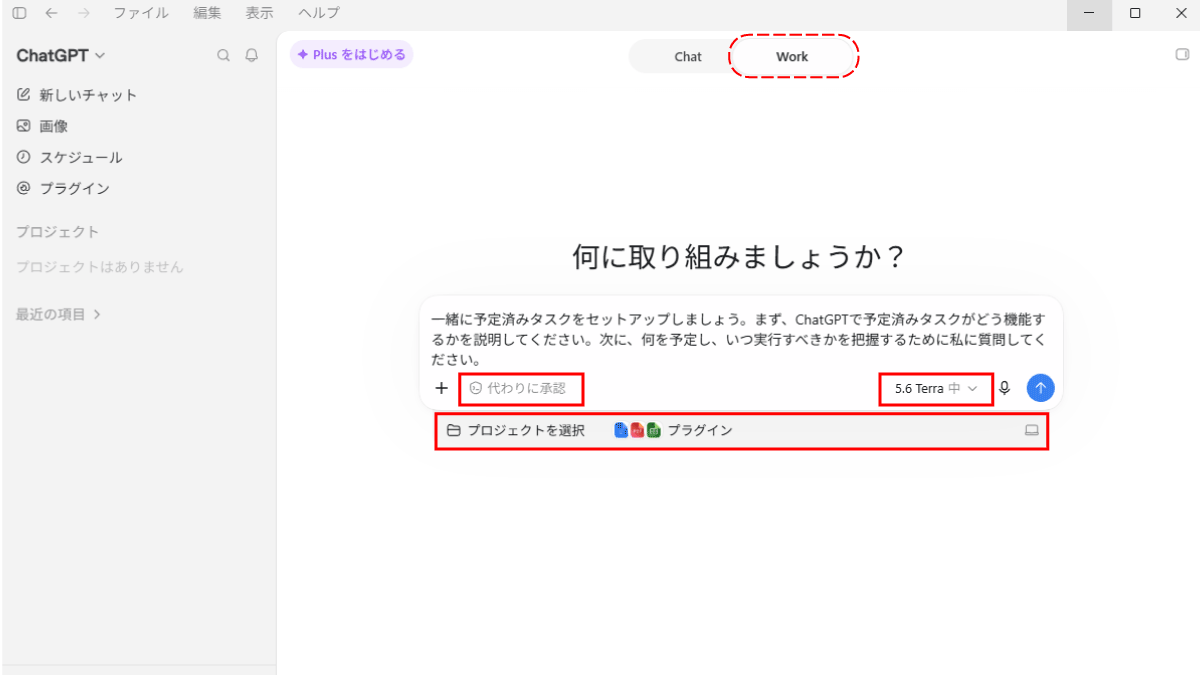Open the 表示 menu
Image resolution: width=1200 pixels, height=675 pixels.
click(x=259, y=13)
